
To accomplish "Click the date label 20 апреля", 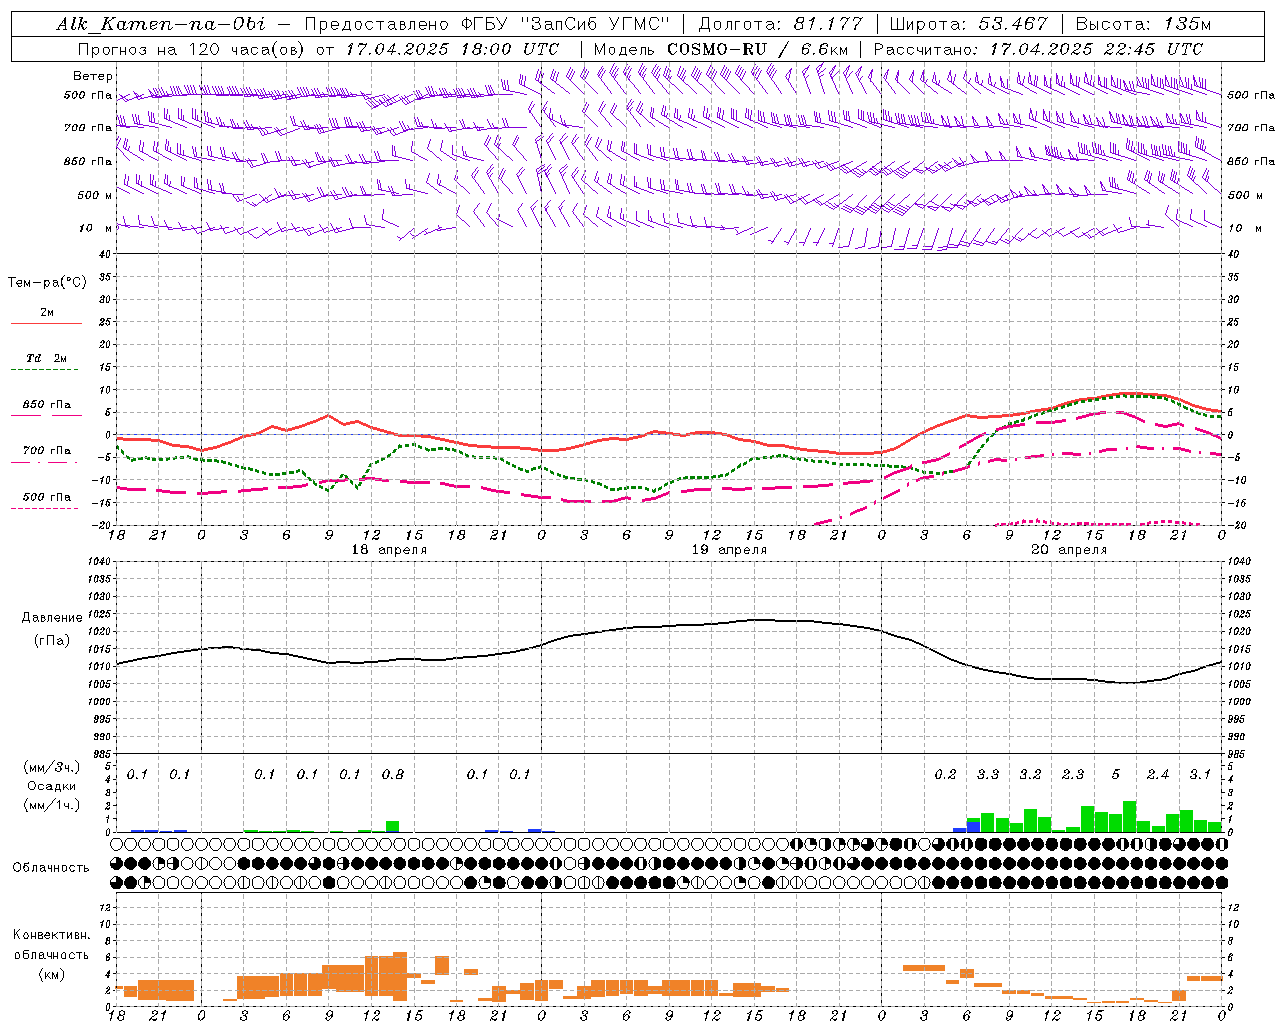I will (x=1069, y=550).
